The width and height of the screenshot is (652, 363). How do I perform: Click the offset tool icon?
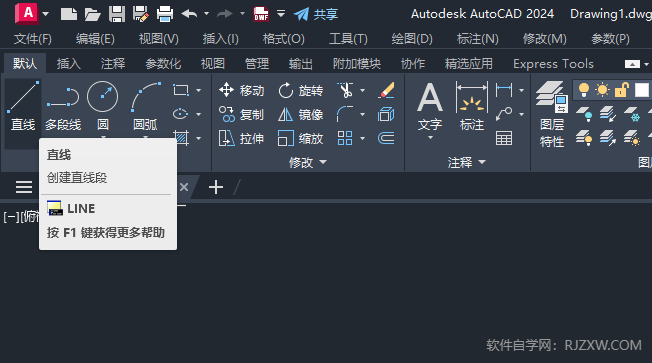coord(386,138)
